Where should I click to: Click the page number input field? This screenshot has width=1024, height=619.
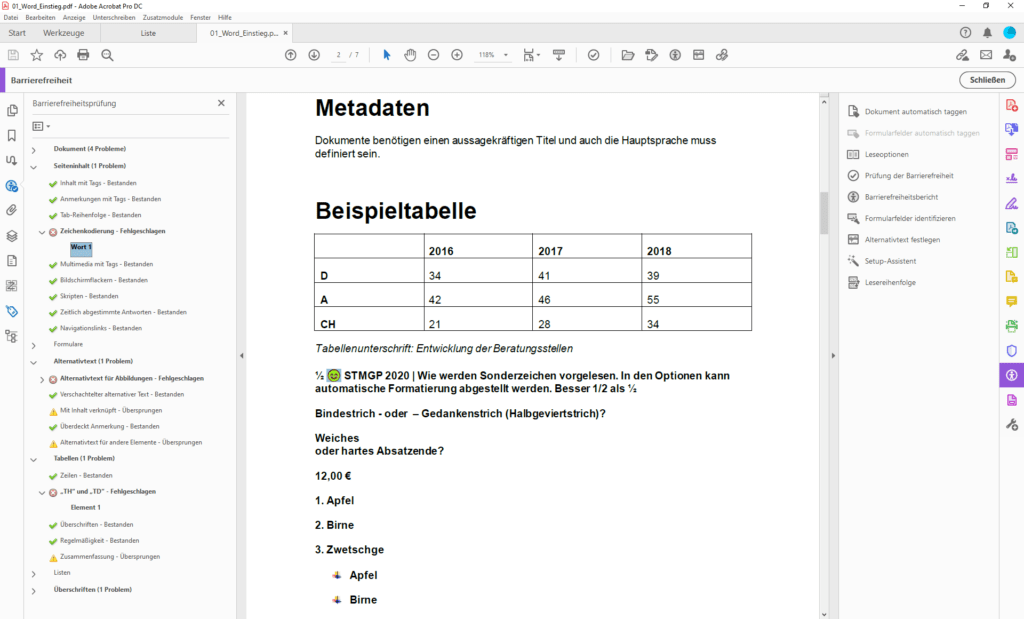(x=338, y=56)
